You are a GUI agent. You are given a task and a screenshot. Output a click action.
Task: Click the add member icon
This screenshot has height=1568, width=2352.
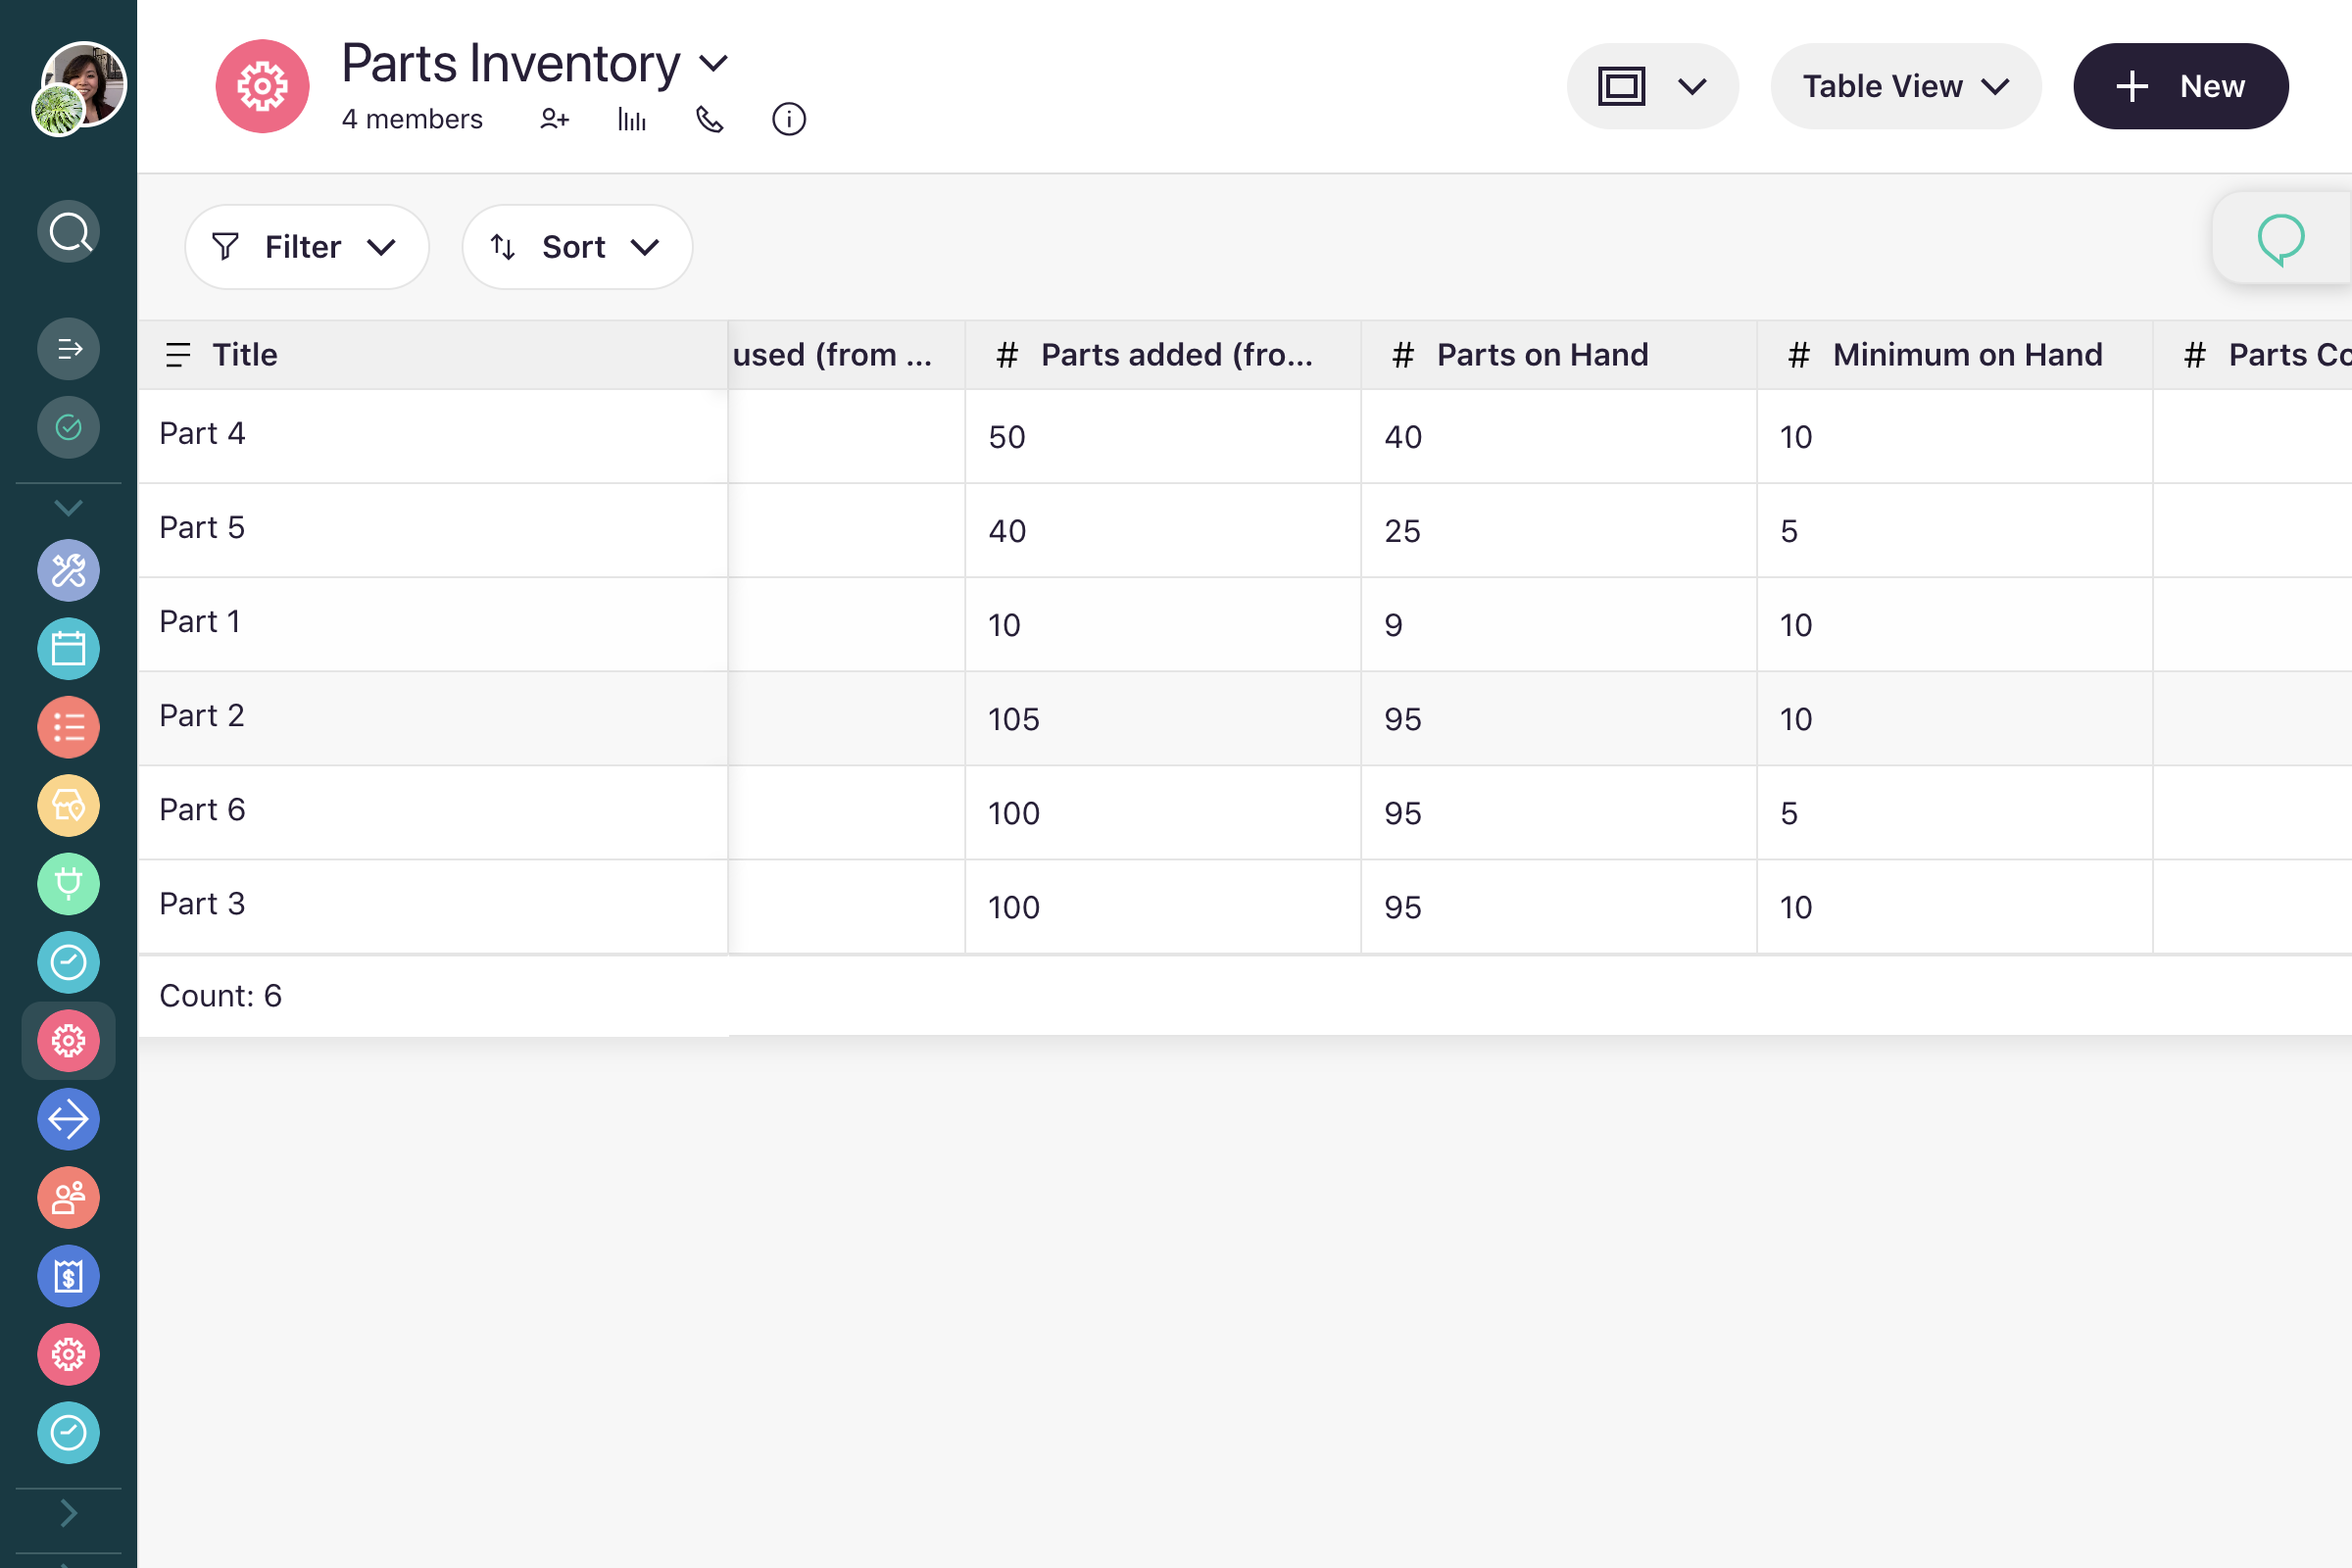pos(554,120)
